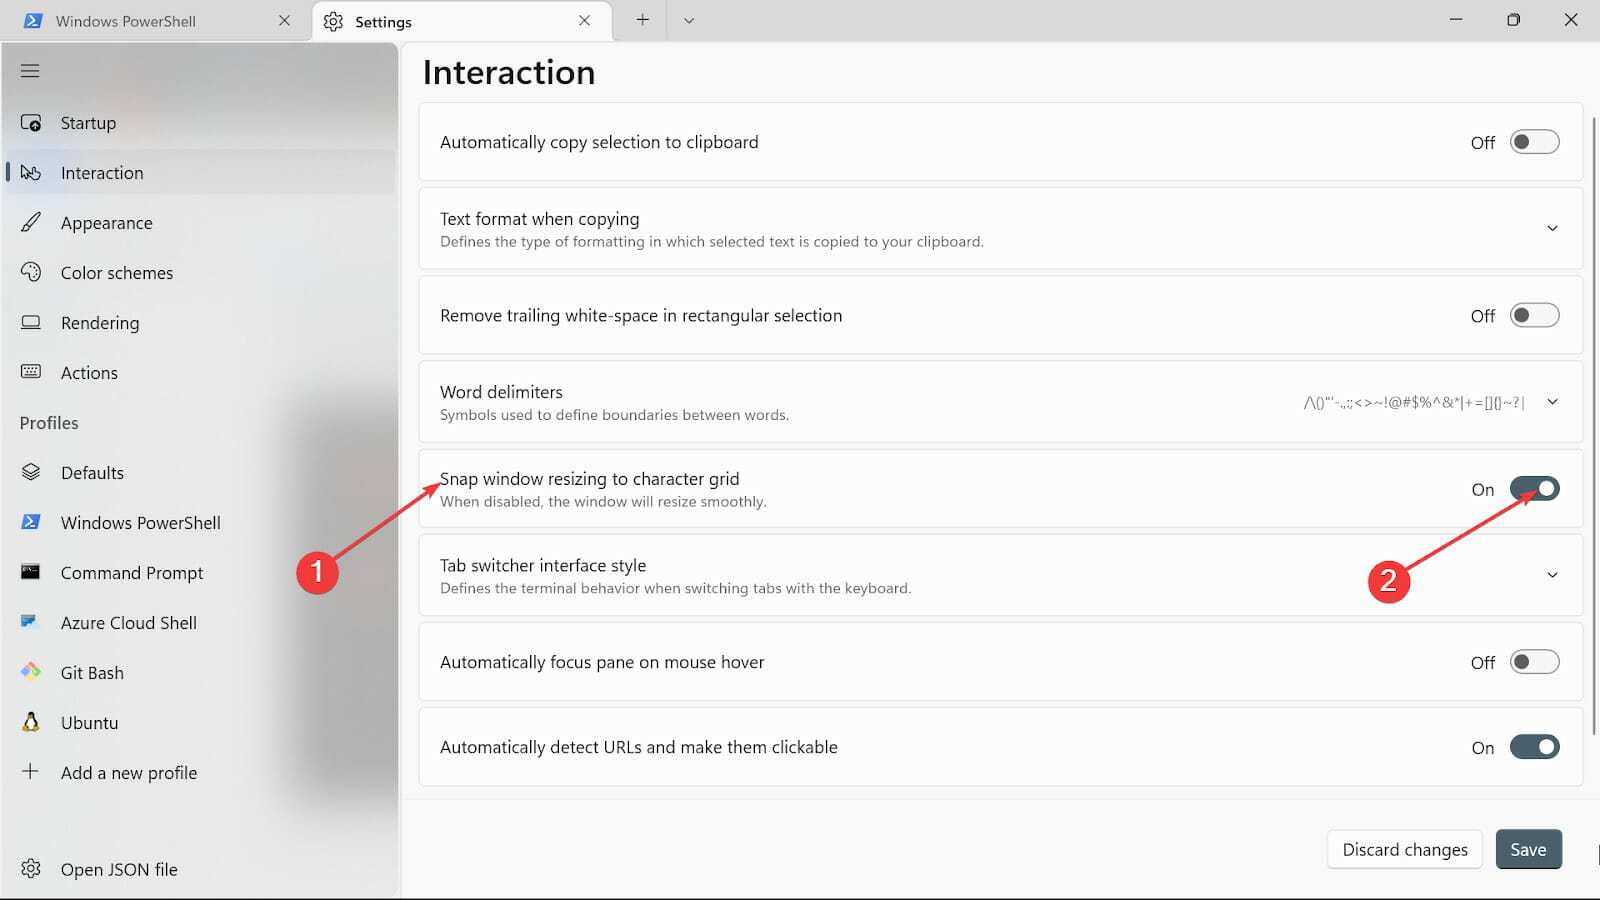
Task: Click the Interaction cursor icon
Action: (31, 173)
